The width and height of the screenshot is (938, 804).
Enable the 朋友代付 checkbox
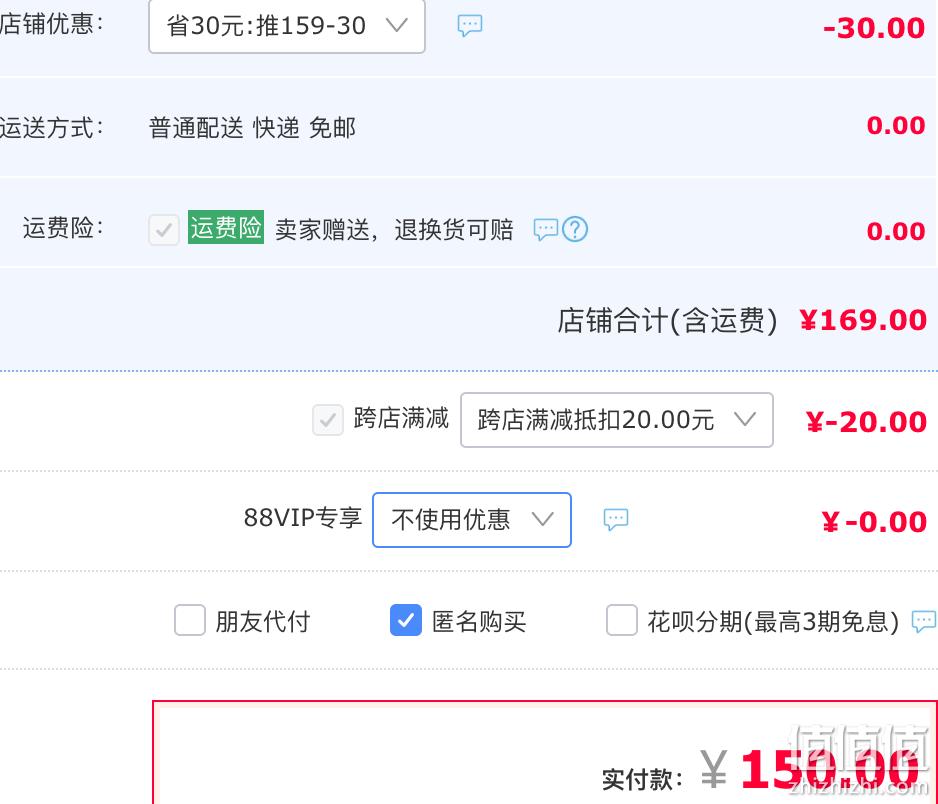point(190,620)
